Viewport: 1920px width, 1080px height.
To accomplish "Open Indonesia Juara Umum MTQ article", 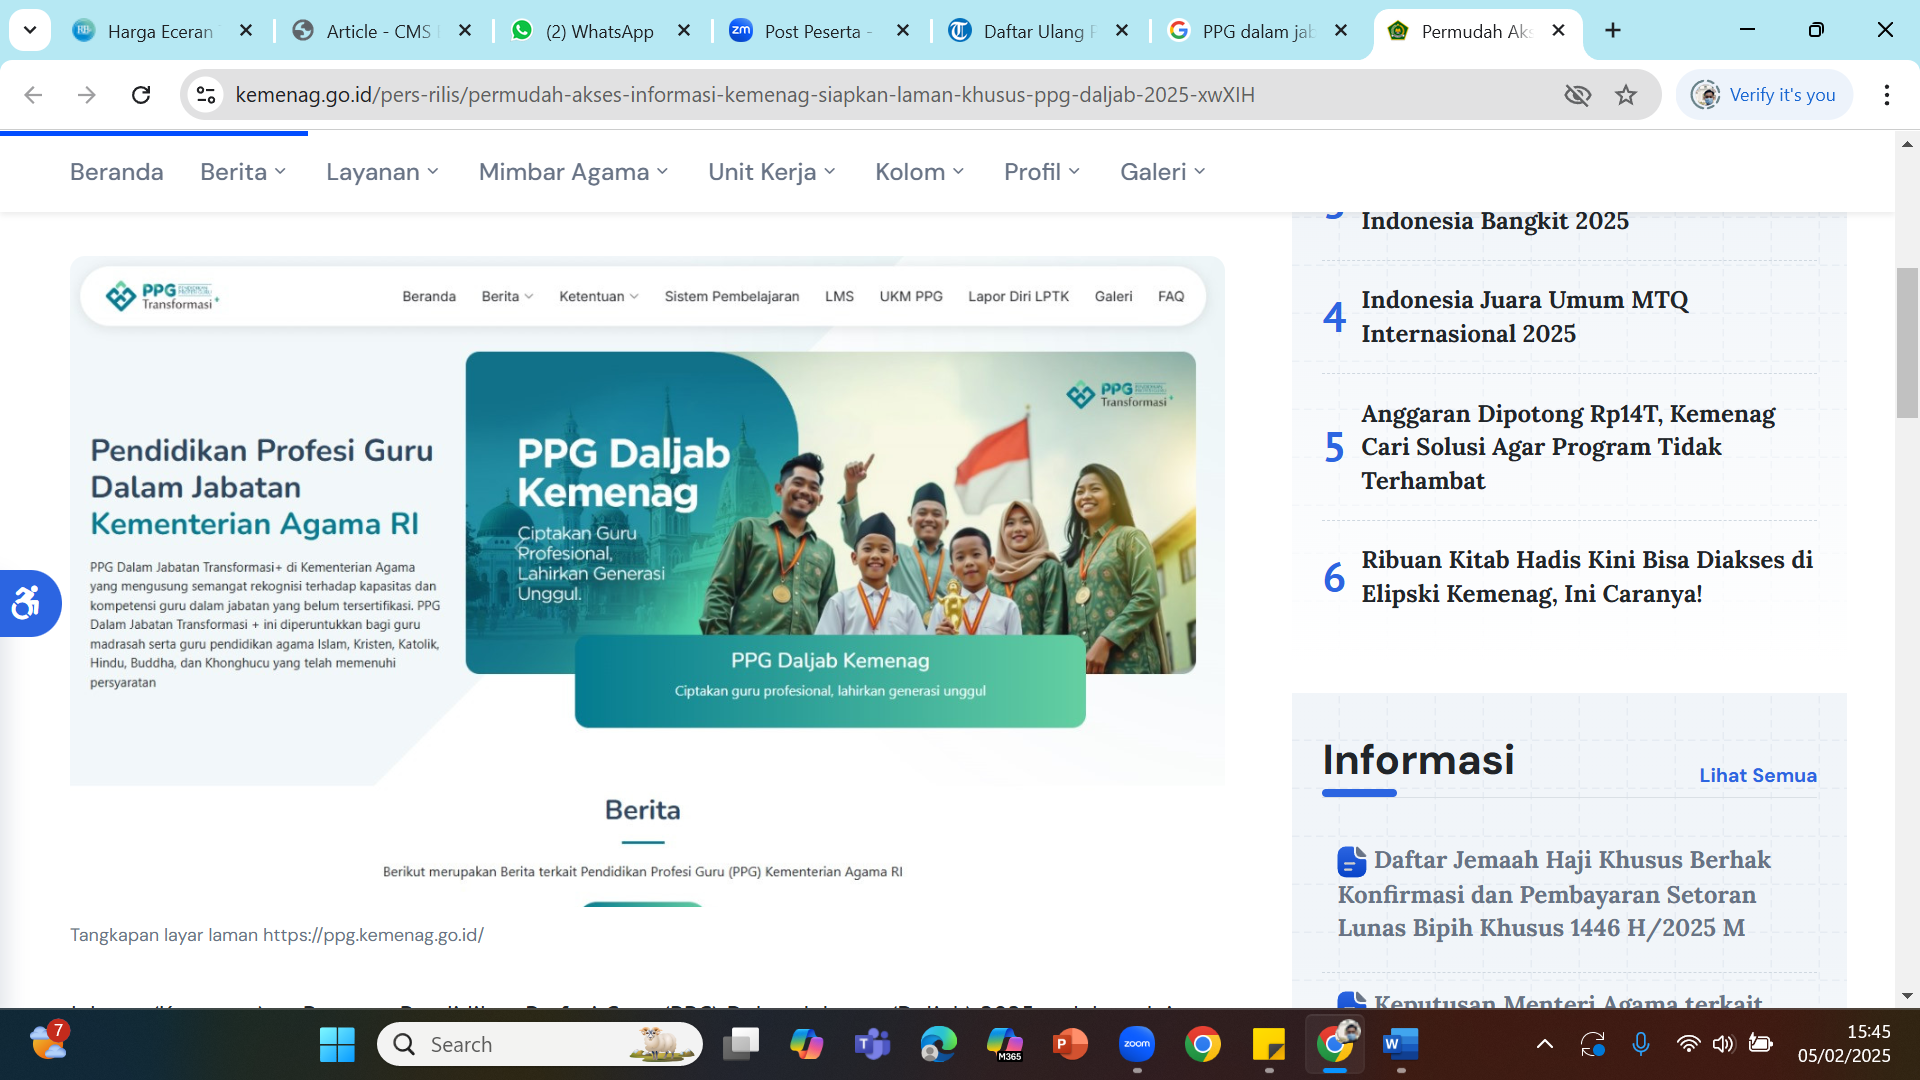I will [x=1524, y=317].
